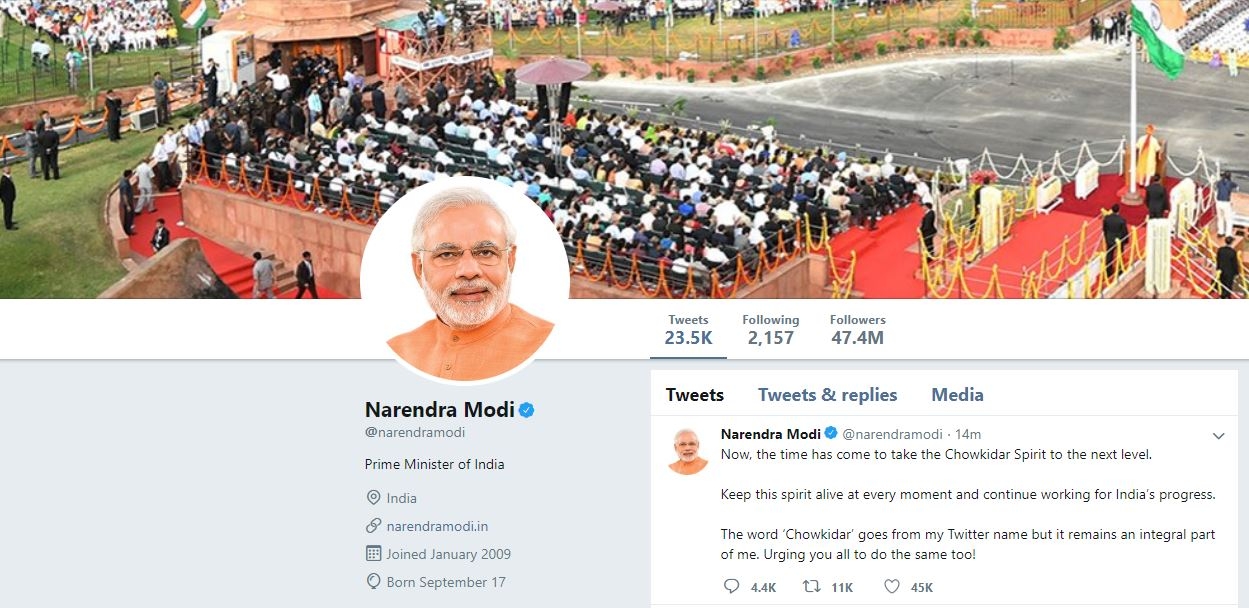
Task: Click the calendar icon beside Joined January 2009
Action: 373,554
